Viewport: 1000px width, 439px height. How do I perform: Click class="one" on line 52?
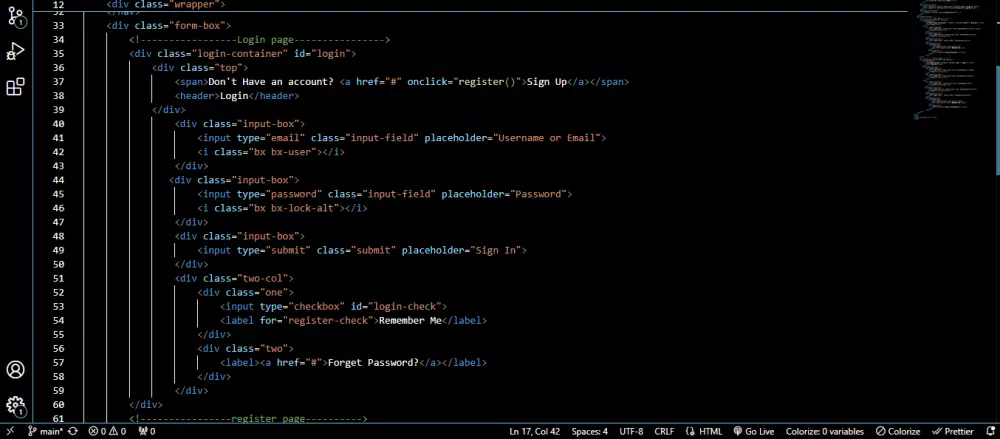256,292
